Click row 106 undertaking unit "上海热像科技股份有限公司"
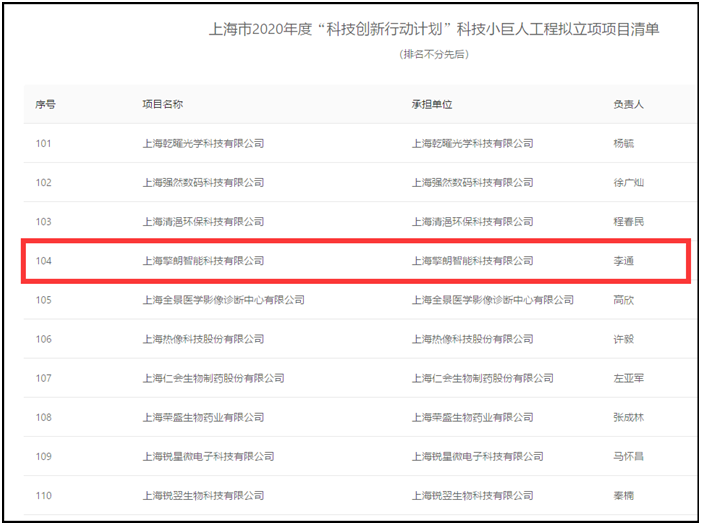This screenshot has height=525, width=701. point(473,339)
